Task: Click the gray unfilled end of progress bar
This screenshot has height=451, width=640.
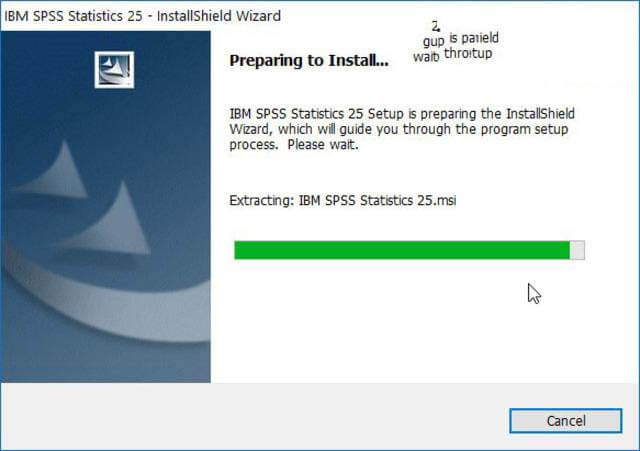Action: (577, 250)
